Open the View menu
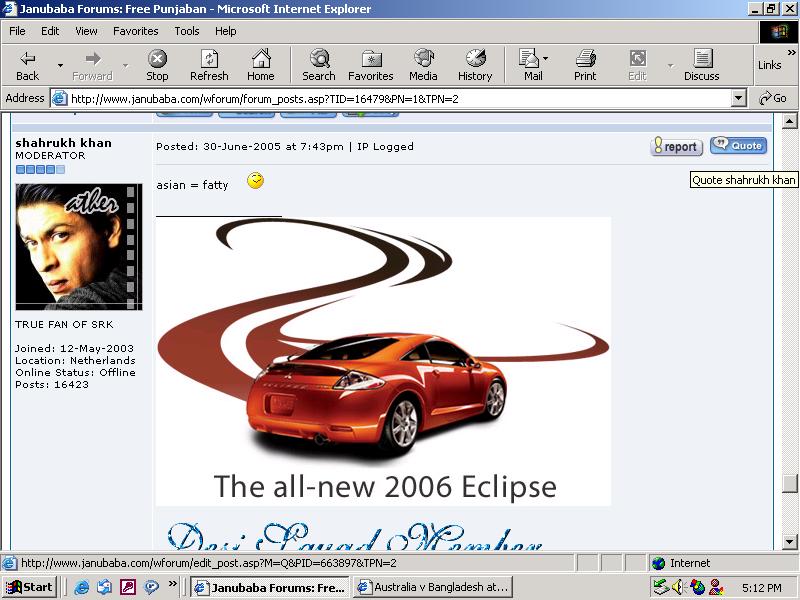 click(x=86, y=31)
